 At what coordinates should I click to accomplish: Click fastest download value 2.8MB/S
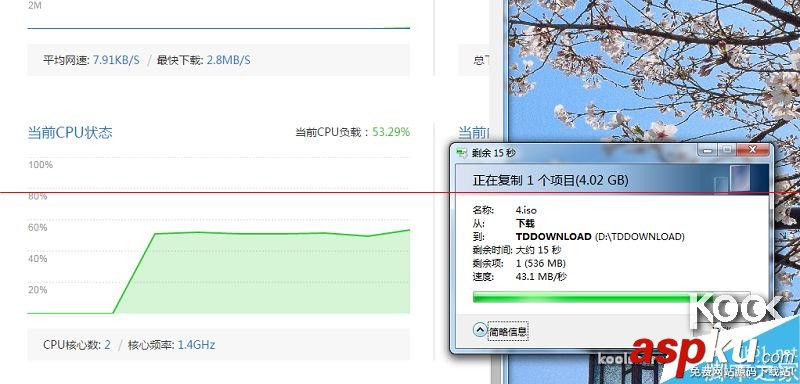pos(228,60)
